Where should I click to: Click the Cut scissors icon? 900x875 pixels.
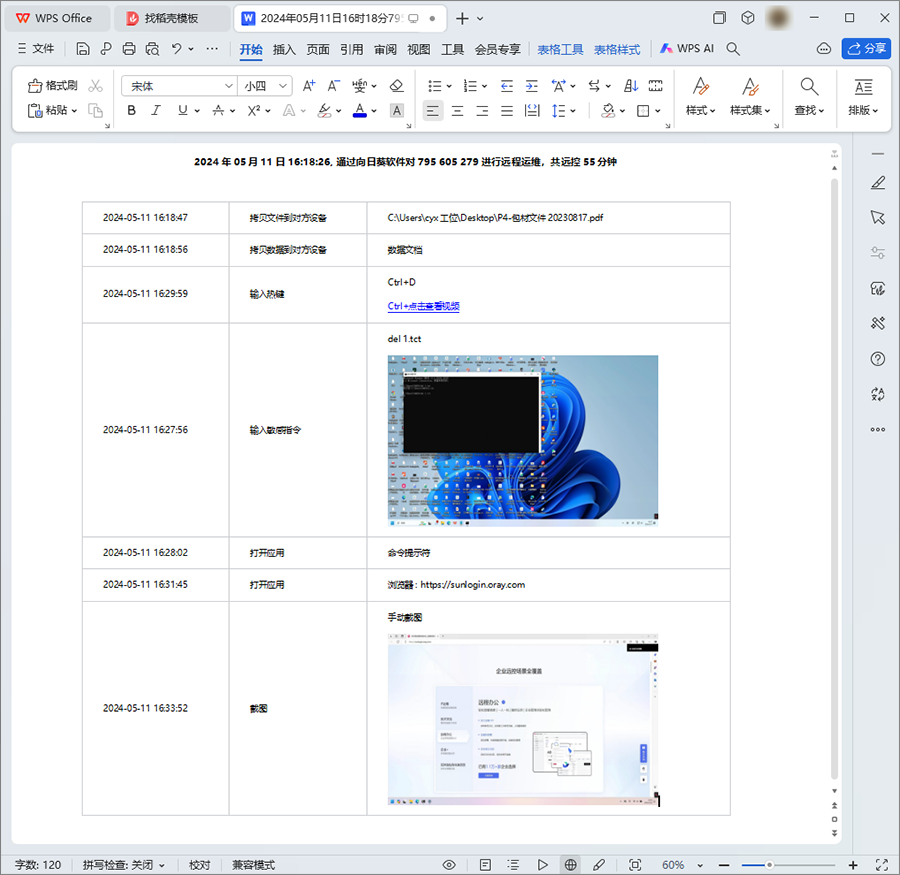(x=95, y=86)
